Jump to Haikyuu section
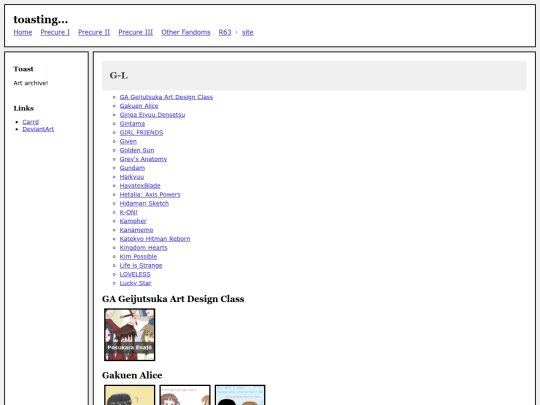Screen dimensions: 540x405 coord(132,177)
